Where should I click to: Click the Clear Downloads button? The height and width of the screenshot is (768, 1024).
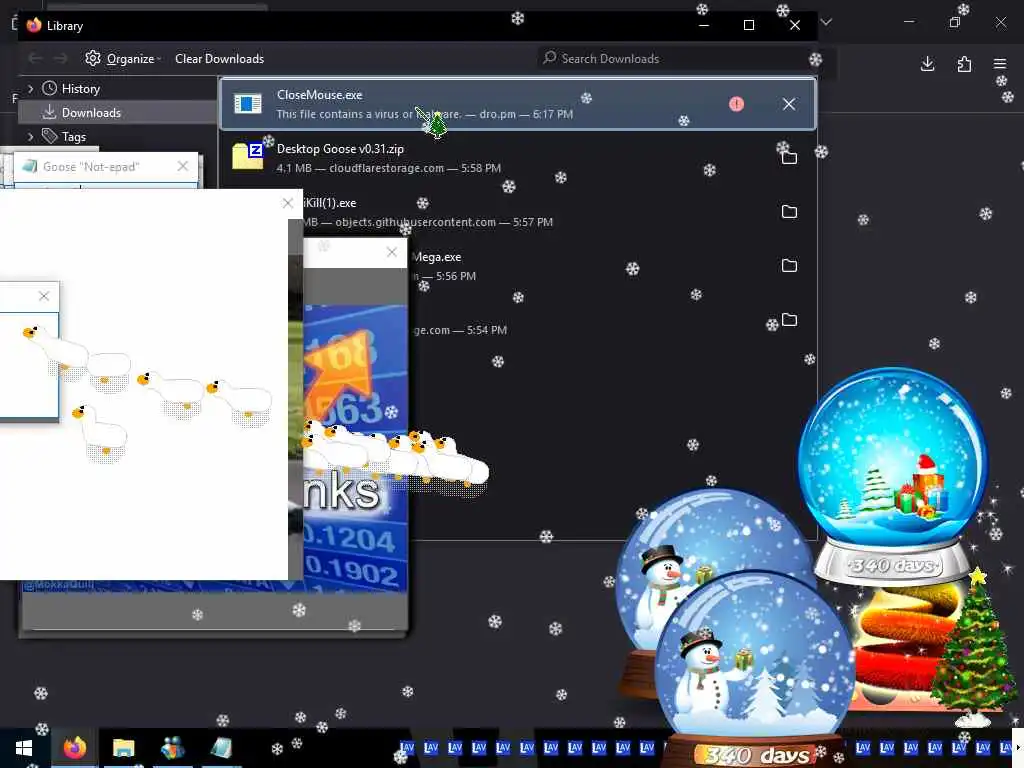[x=219, y=59]
